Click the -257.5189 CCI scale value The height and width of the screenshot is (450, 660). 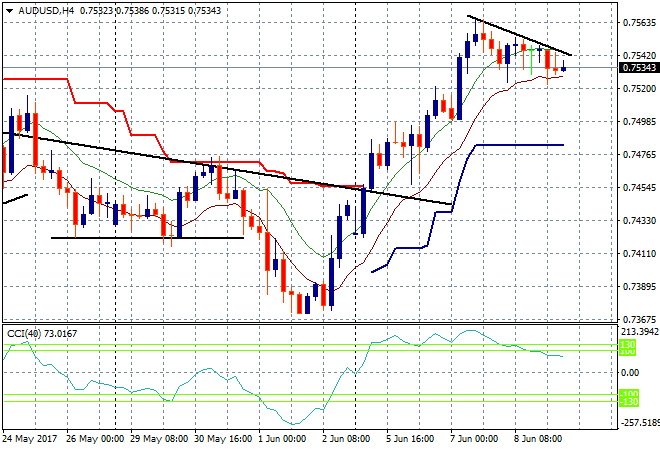(x=640, y=423)
